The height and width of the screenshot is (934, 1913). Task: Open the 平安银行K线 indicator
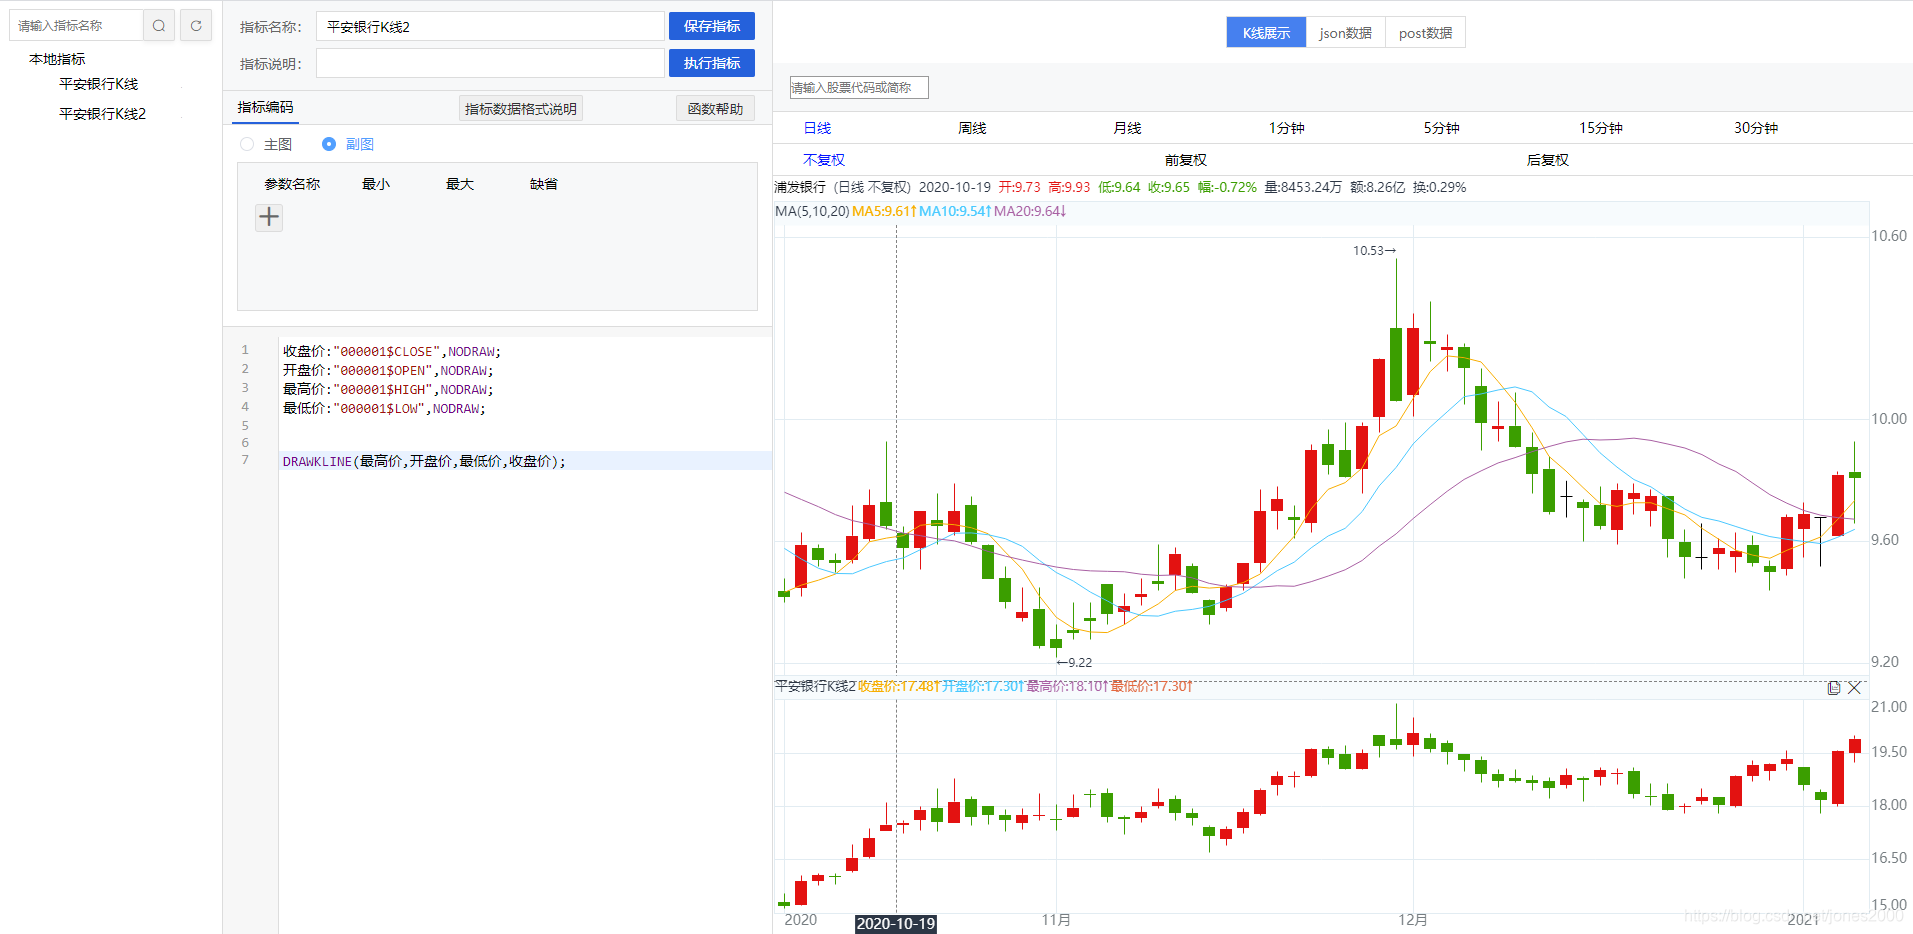coord(98,84)
